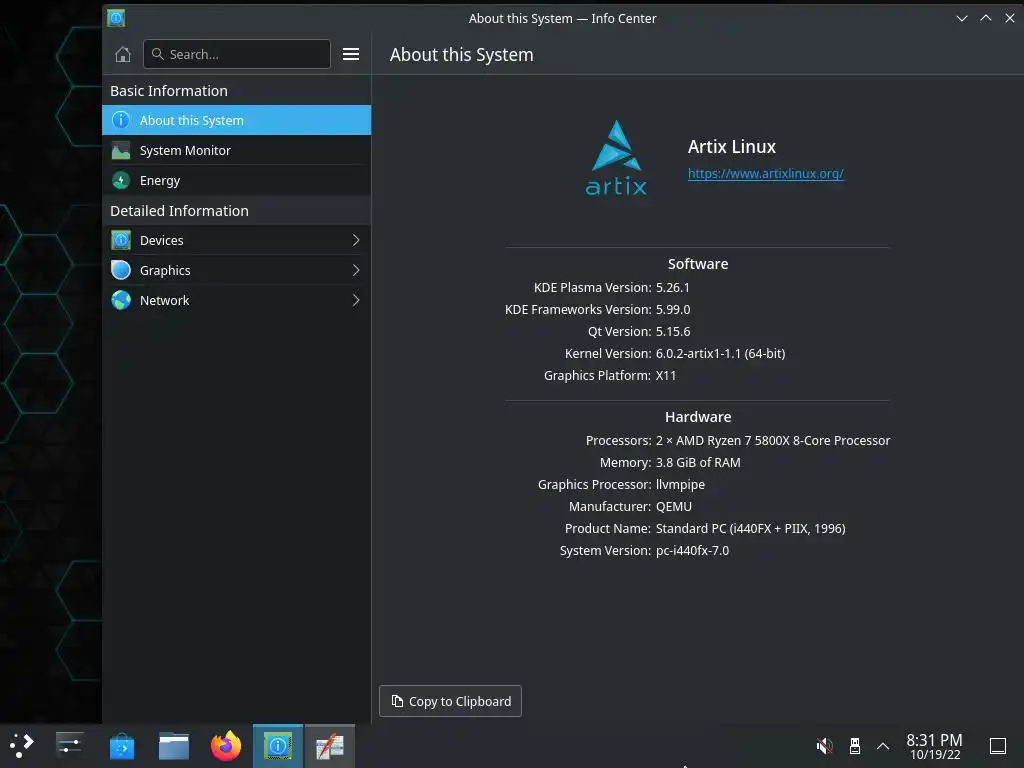This screenshot has height=768, width=1024.
Task: Click the Artix Linux heading
Action: coord(731,146)
